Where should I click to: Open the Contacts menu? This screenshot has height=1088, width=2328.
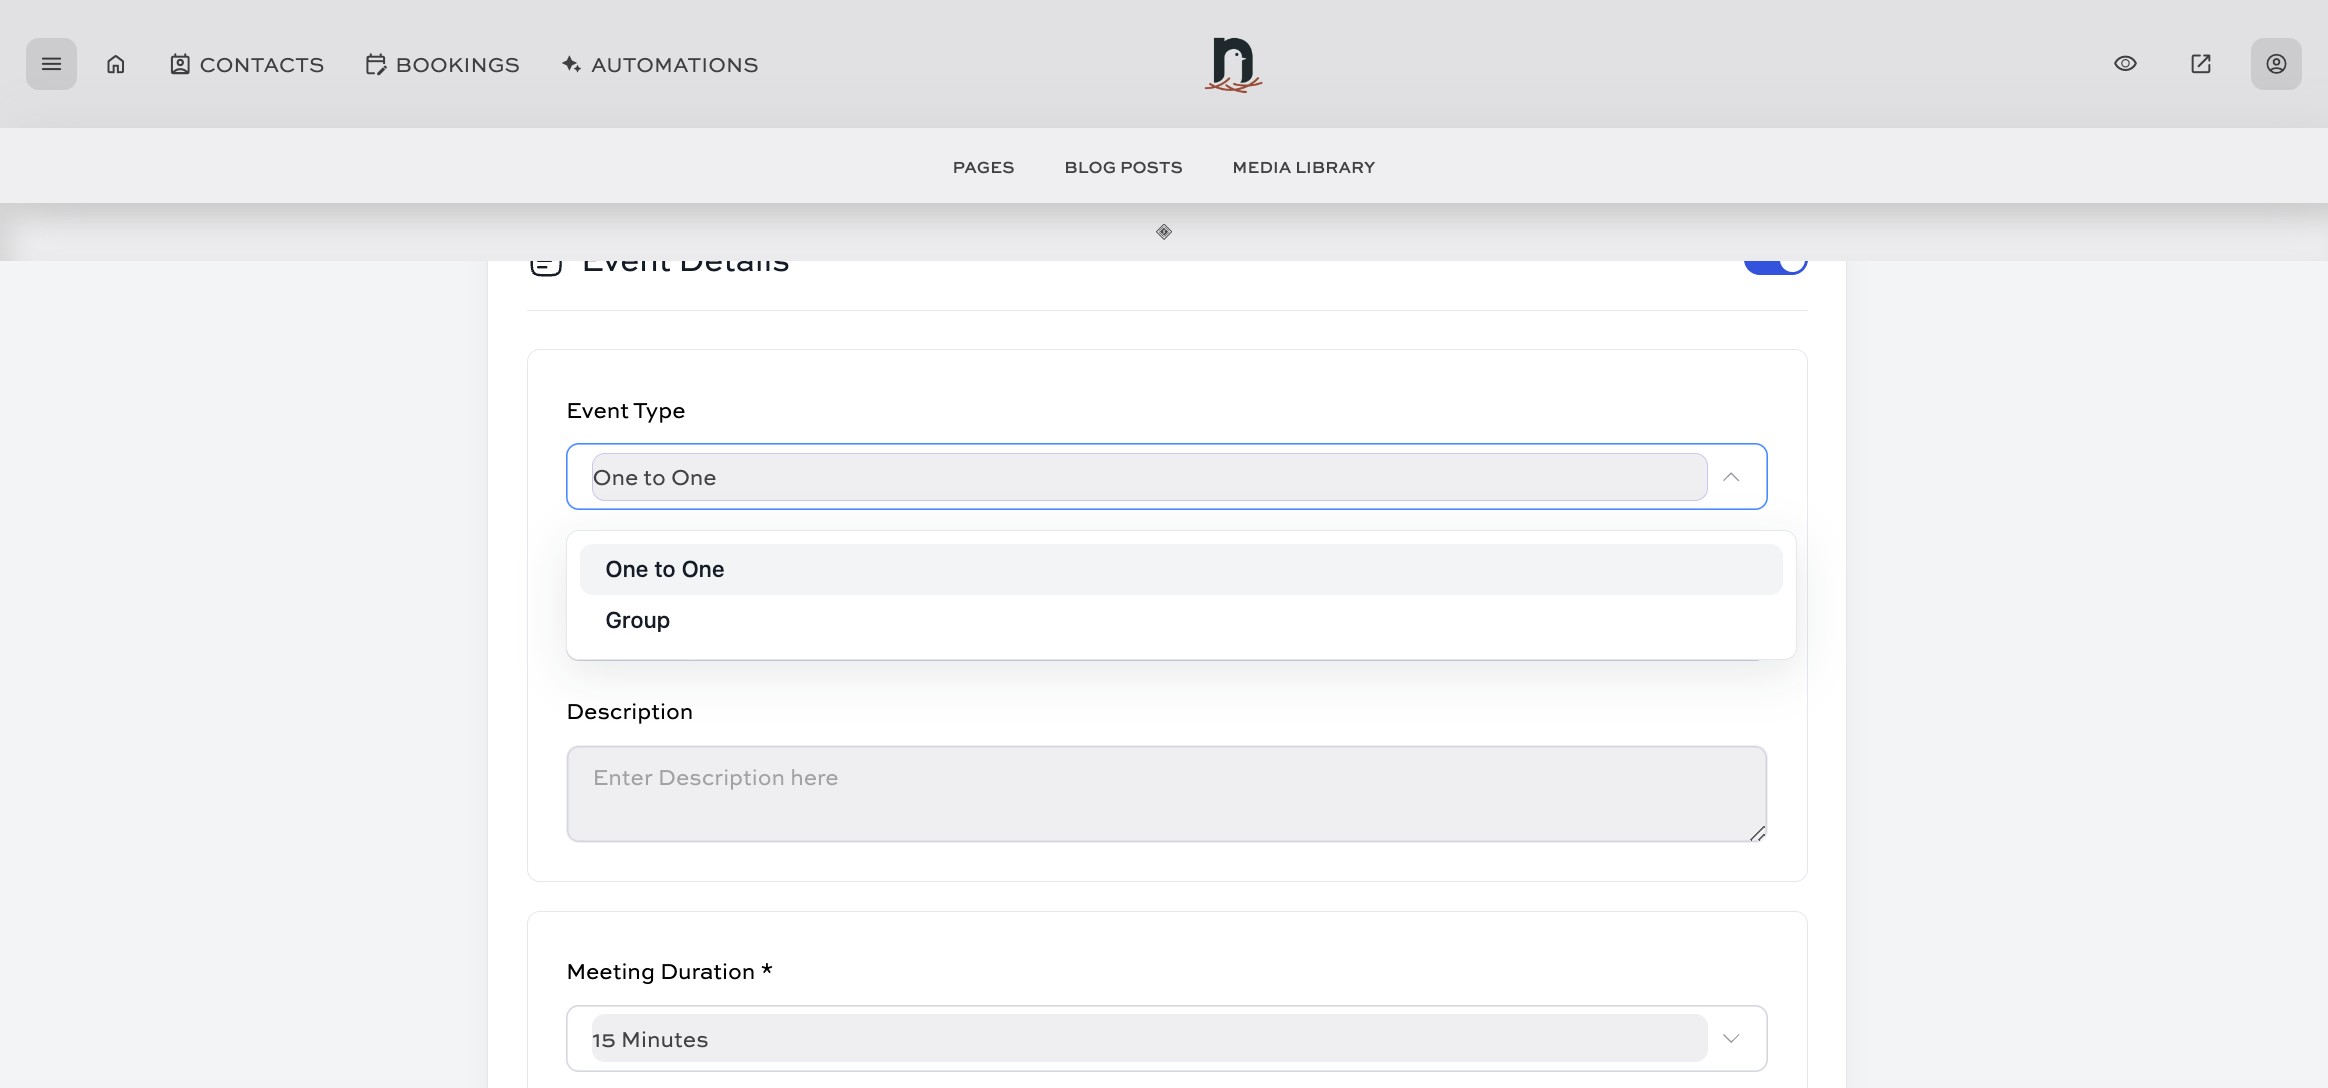pos(247,65)
